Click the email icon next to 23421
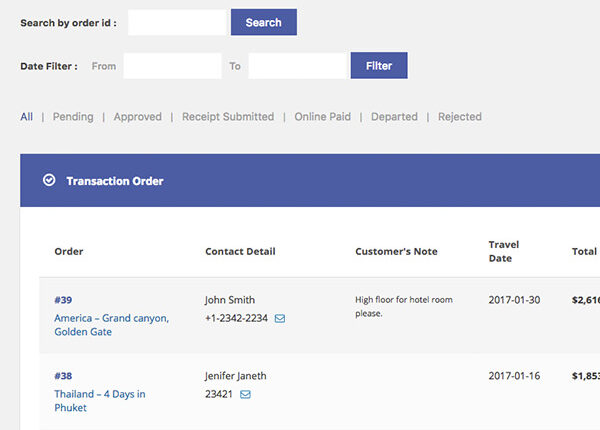Screen dimensions: 600x430 point(245,395)
